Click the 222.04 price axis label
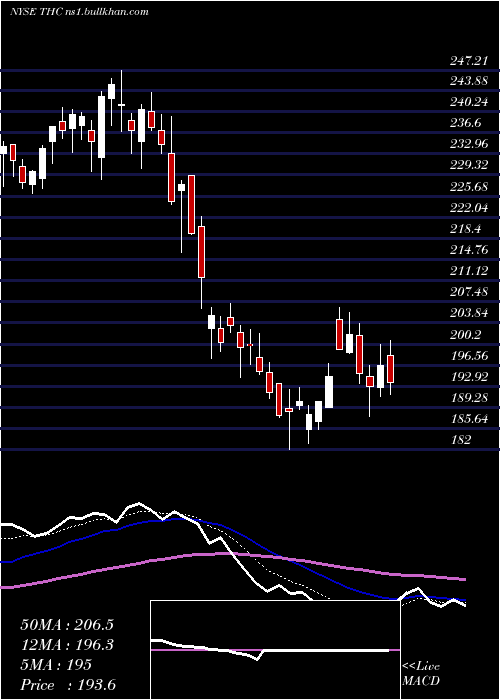 [x=469, y=208]
